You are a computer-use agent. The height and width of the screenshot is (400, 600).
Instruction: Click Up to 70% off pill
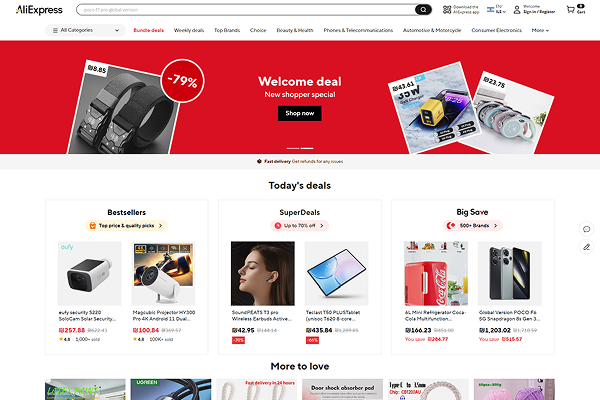tap(300, 226)
